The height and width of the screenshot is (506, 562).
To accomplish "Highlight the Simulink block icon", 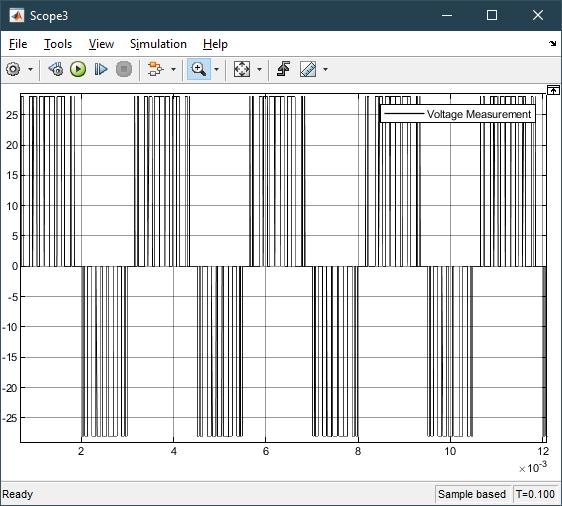I will coord(155,69).
